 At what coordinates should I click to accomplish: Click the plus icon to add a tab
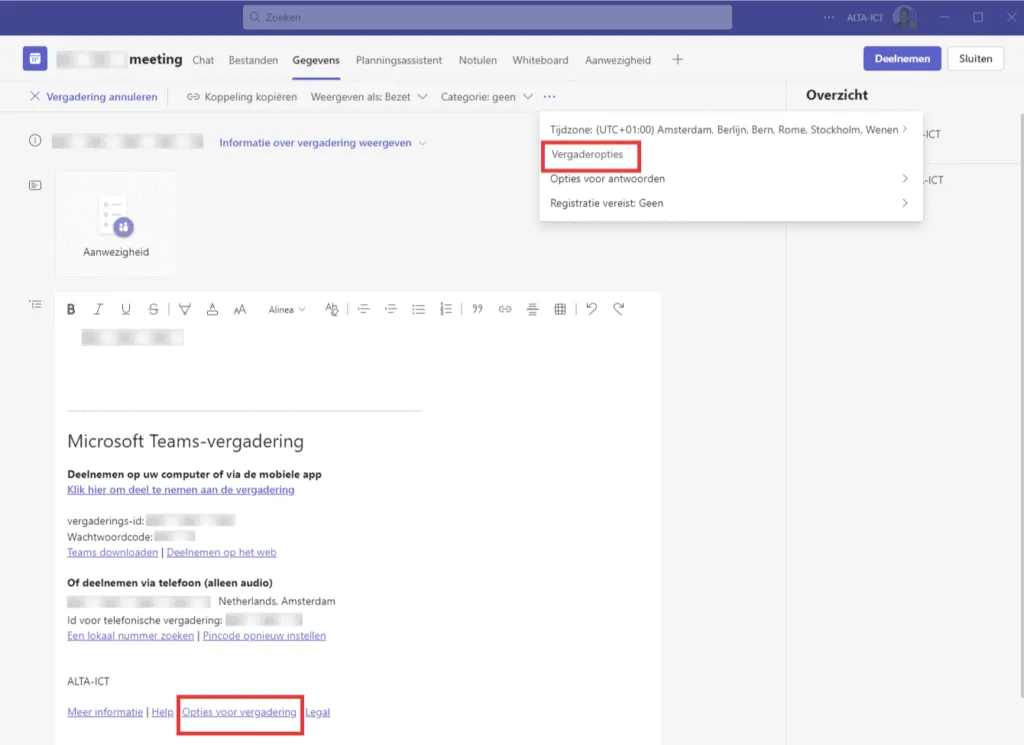click(x=677, y=60)
